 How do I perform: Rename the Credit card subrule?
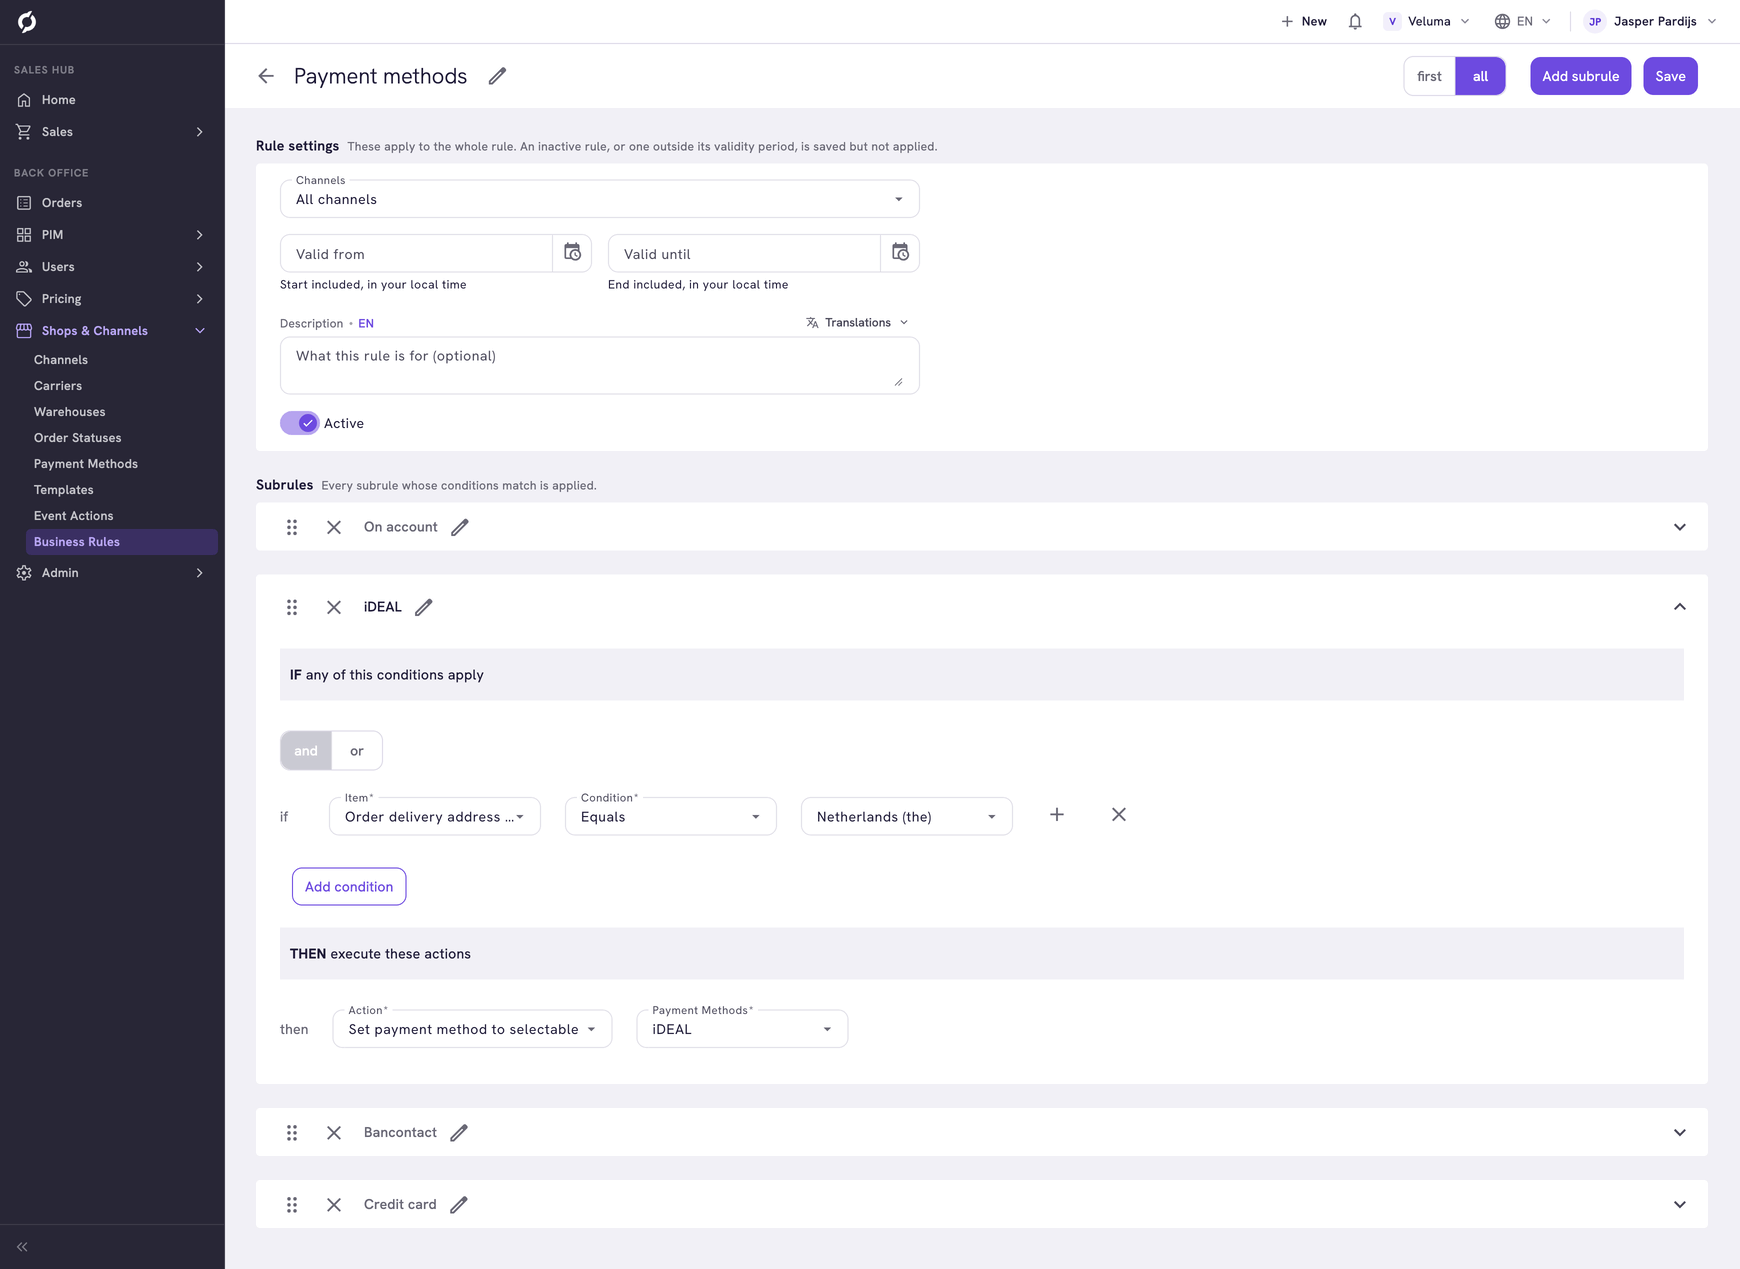coord(459,1205)
